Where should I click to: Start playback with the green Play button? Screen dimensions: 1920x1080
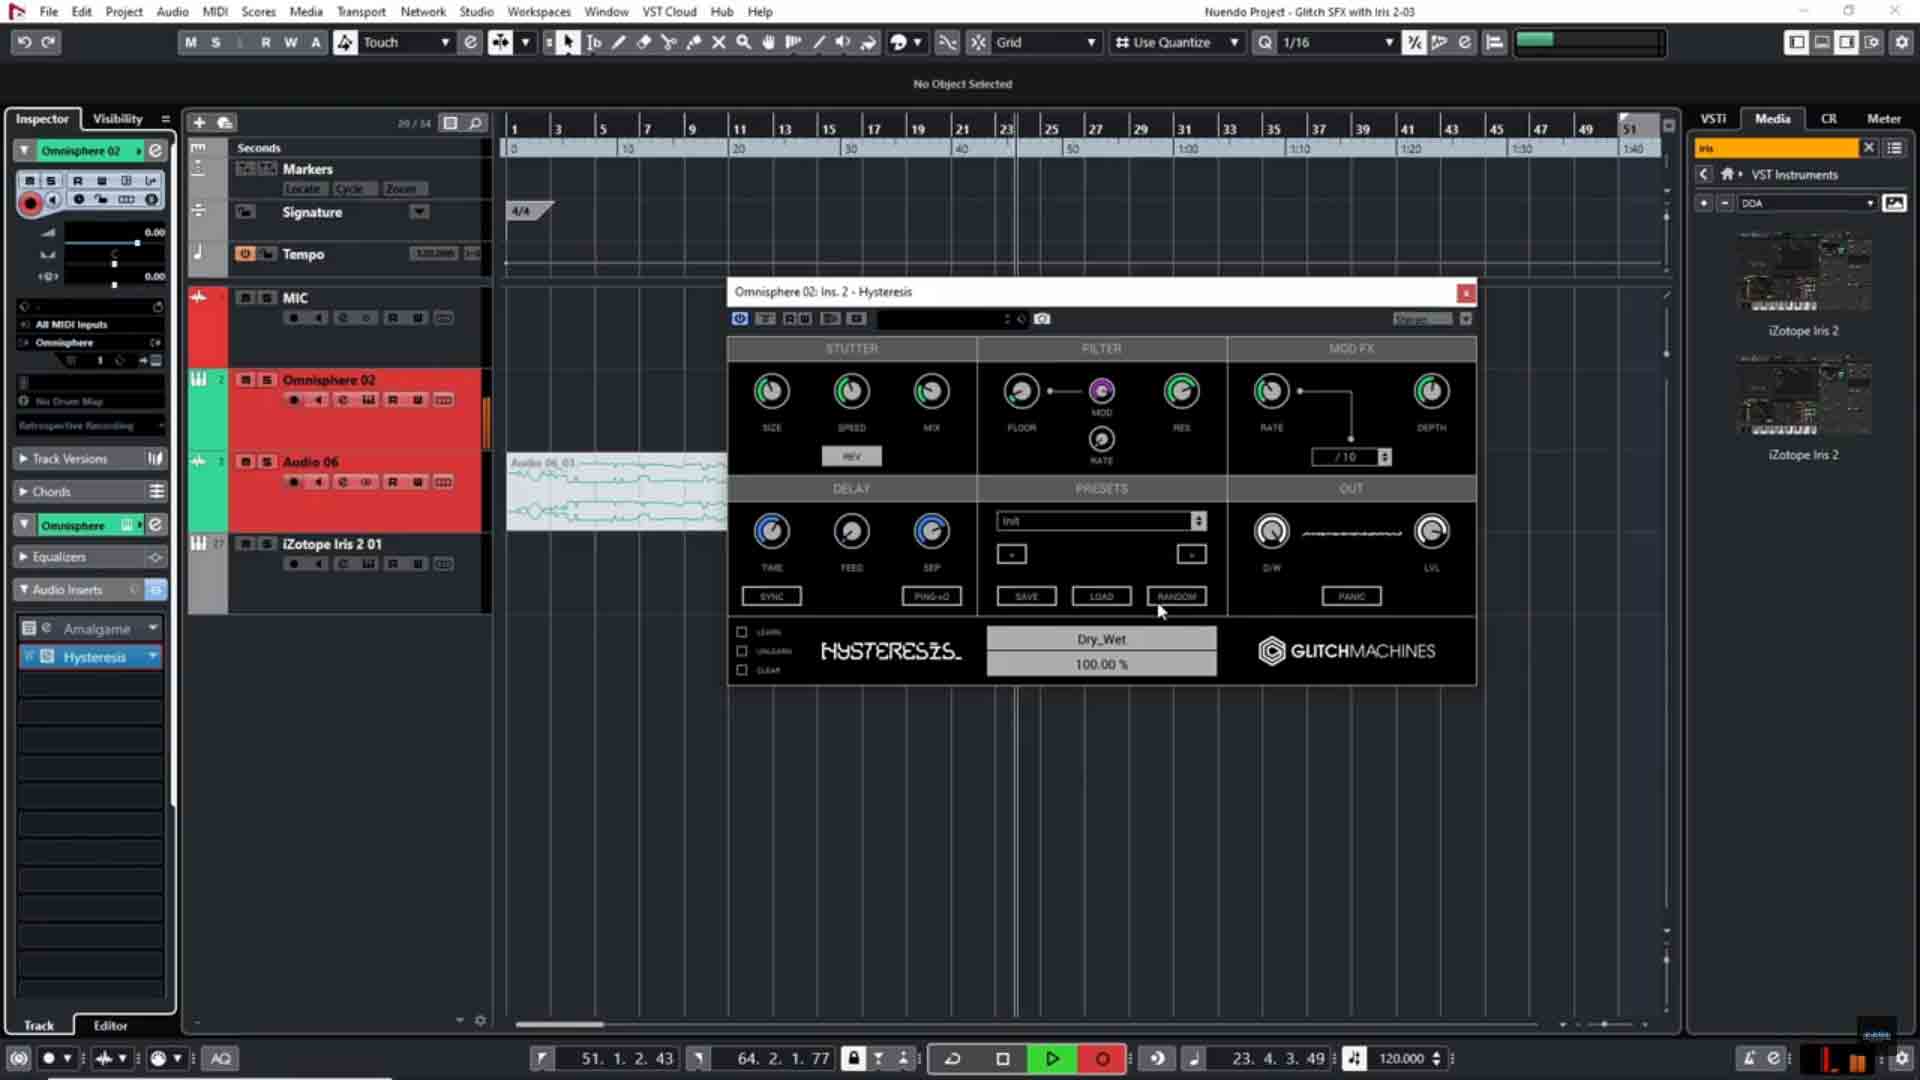(1052, 1058)
